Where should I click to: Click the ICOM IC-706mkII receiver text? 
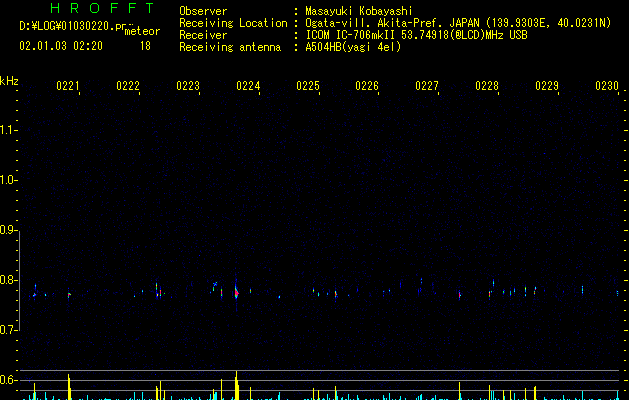(x=416, y=35)
